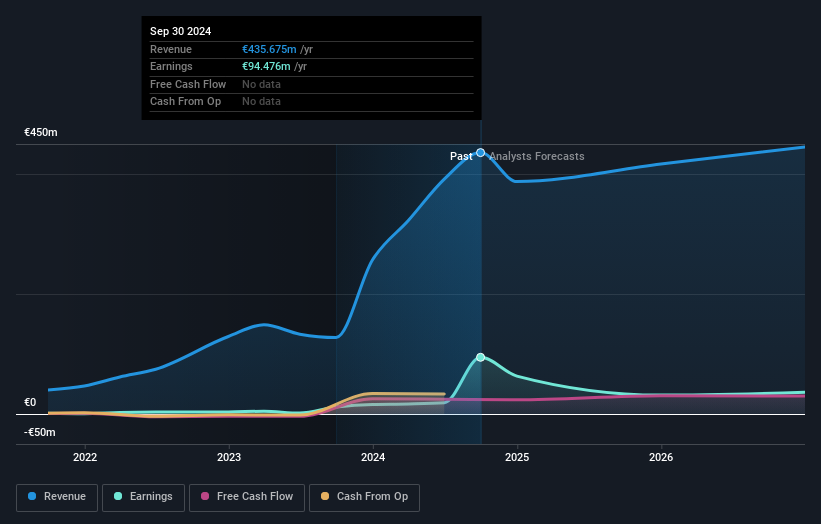Toggle the Revenue legend button
Screen dimensions: 821x524
[57, 497]
